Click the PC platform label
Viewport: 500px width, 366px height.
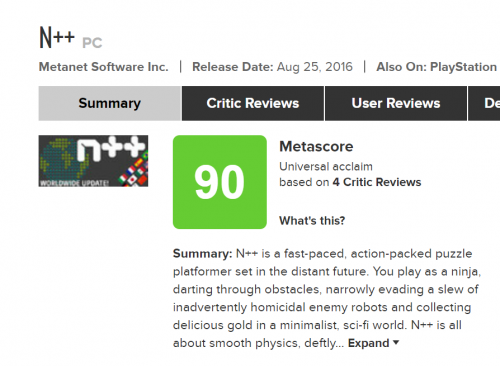92,43
